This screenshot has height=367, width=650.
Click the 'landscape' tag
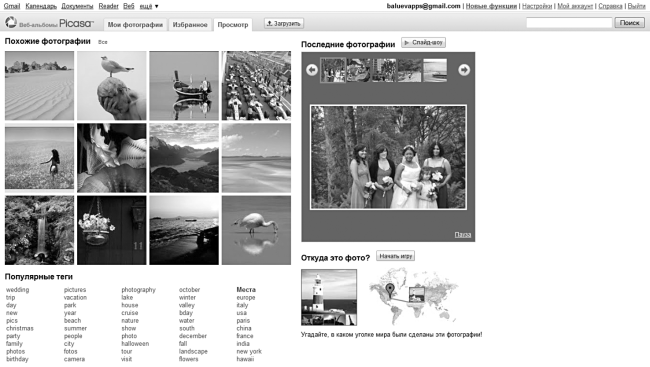click(x=193, y=351)
